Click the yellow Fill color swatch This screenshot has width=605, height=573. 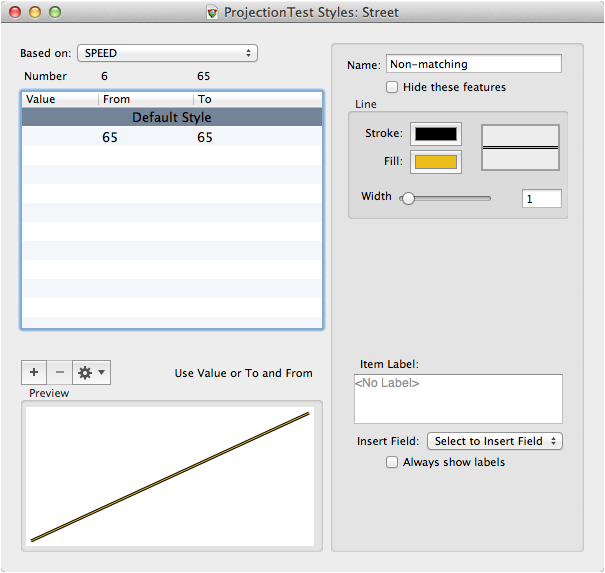point(436,162)
